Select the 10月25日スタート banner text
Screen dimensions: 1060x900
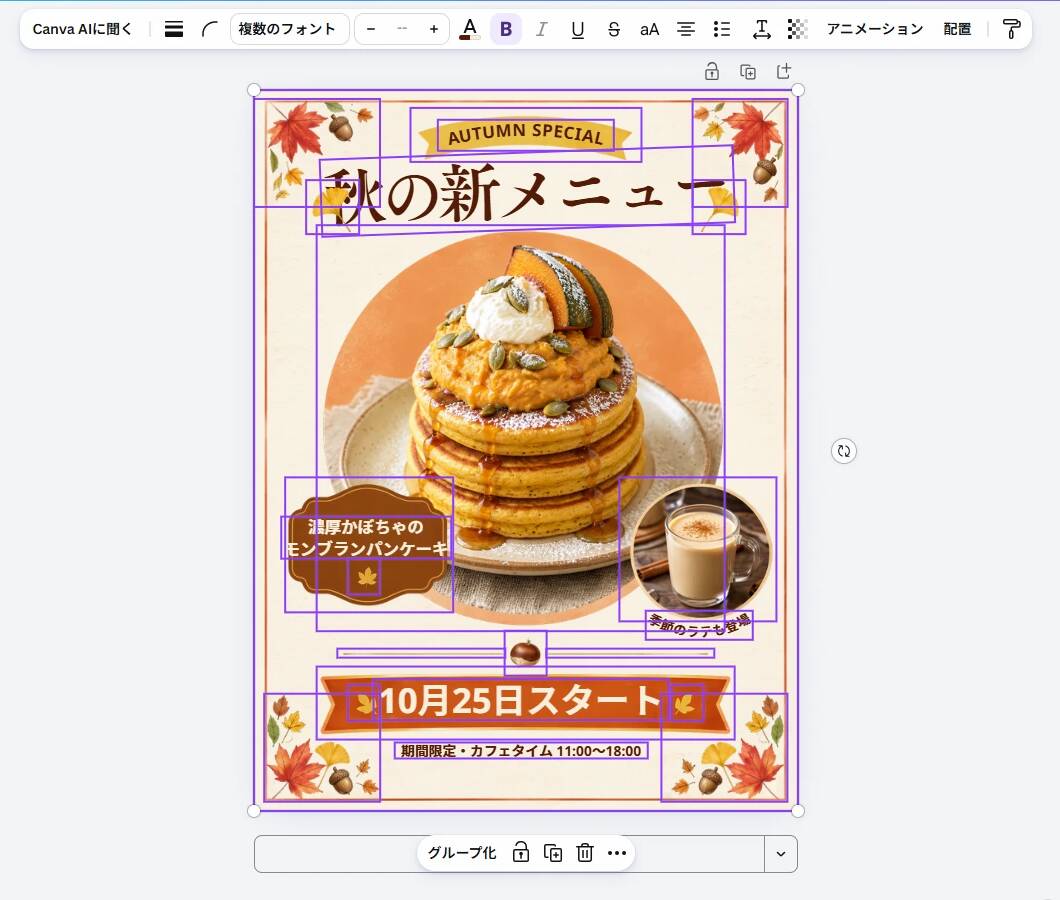coord(521,701)
